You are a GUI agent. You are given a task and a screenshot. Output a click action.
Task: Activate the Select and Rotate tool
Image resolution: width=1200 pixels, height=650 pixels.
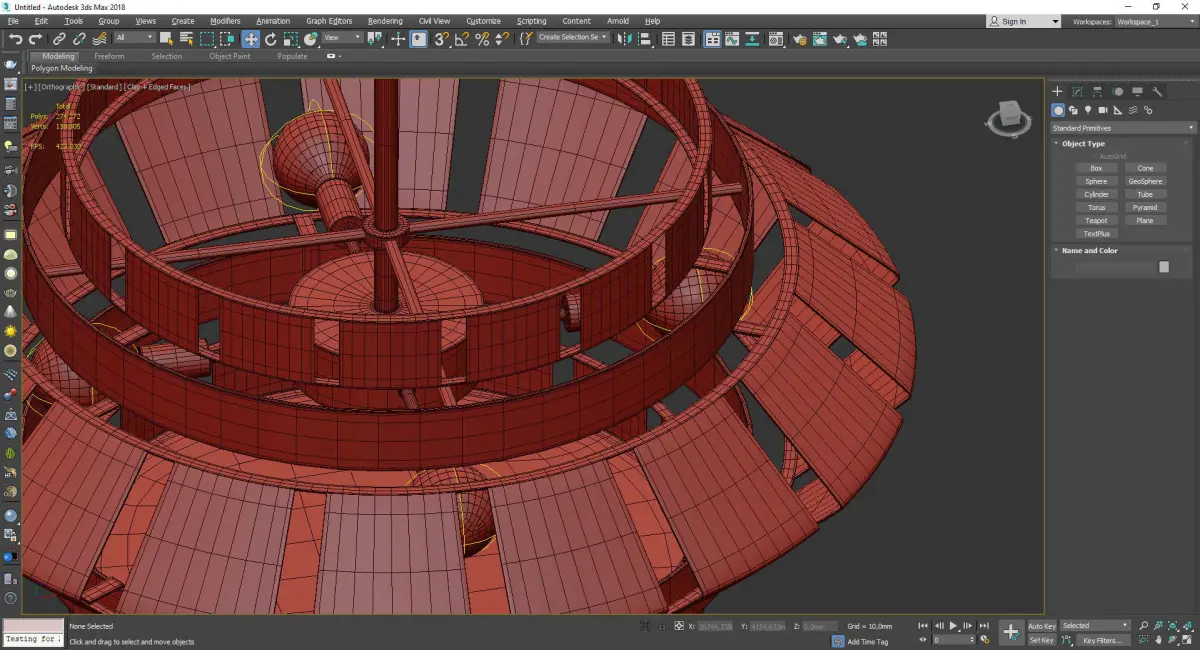click(x=270, y=39)
